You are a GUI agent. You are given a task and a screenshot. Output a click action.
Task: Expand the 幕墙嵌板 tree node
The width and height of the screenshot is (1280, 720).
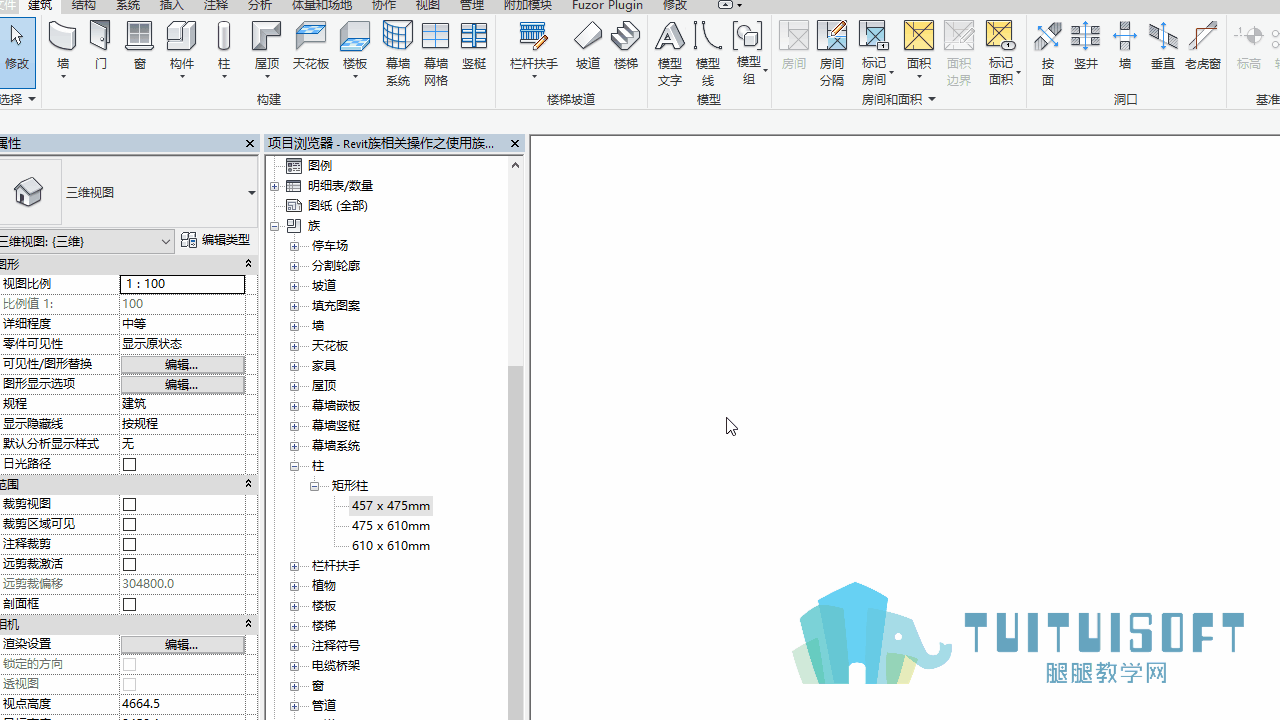[295, 405]
